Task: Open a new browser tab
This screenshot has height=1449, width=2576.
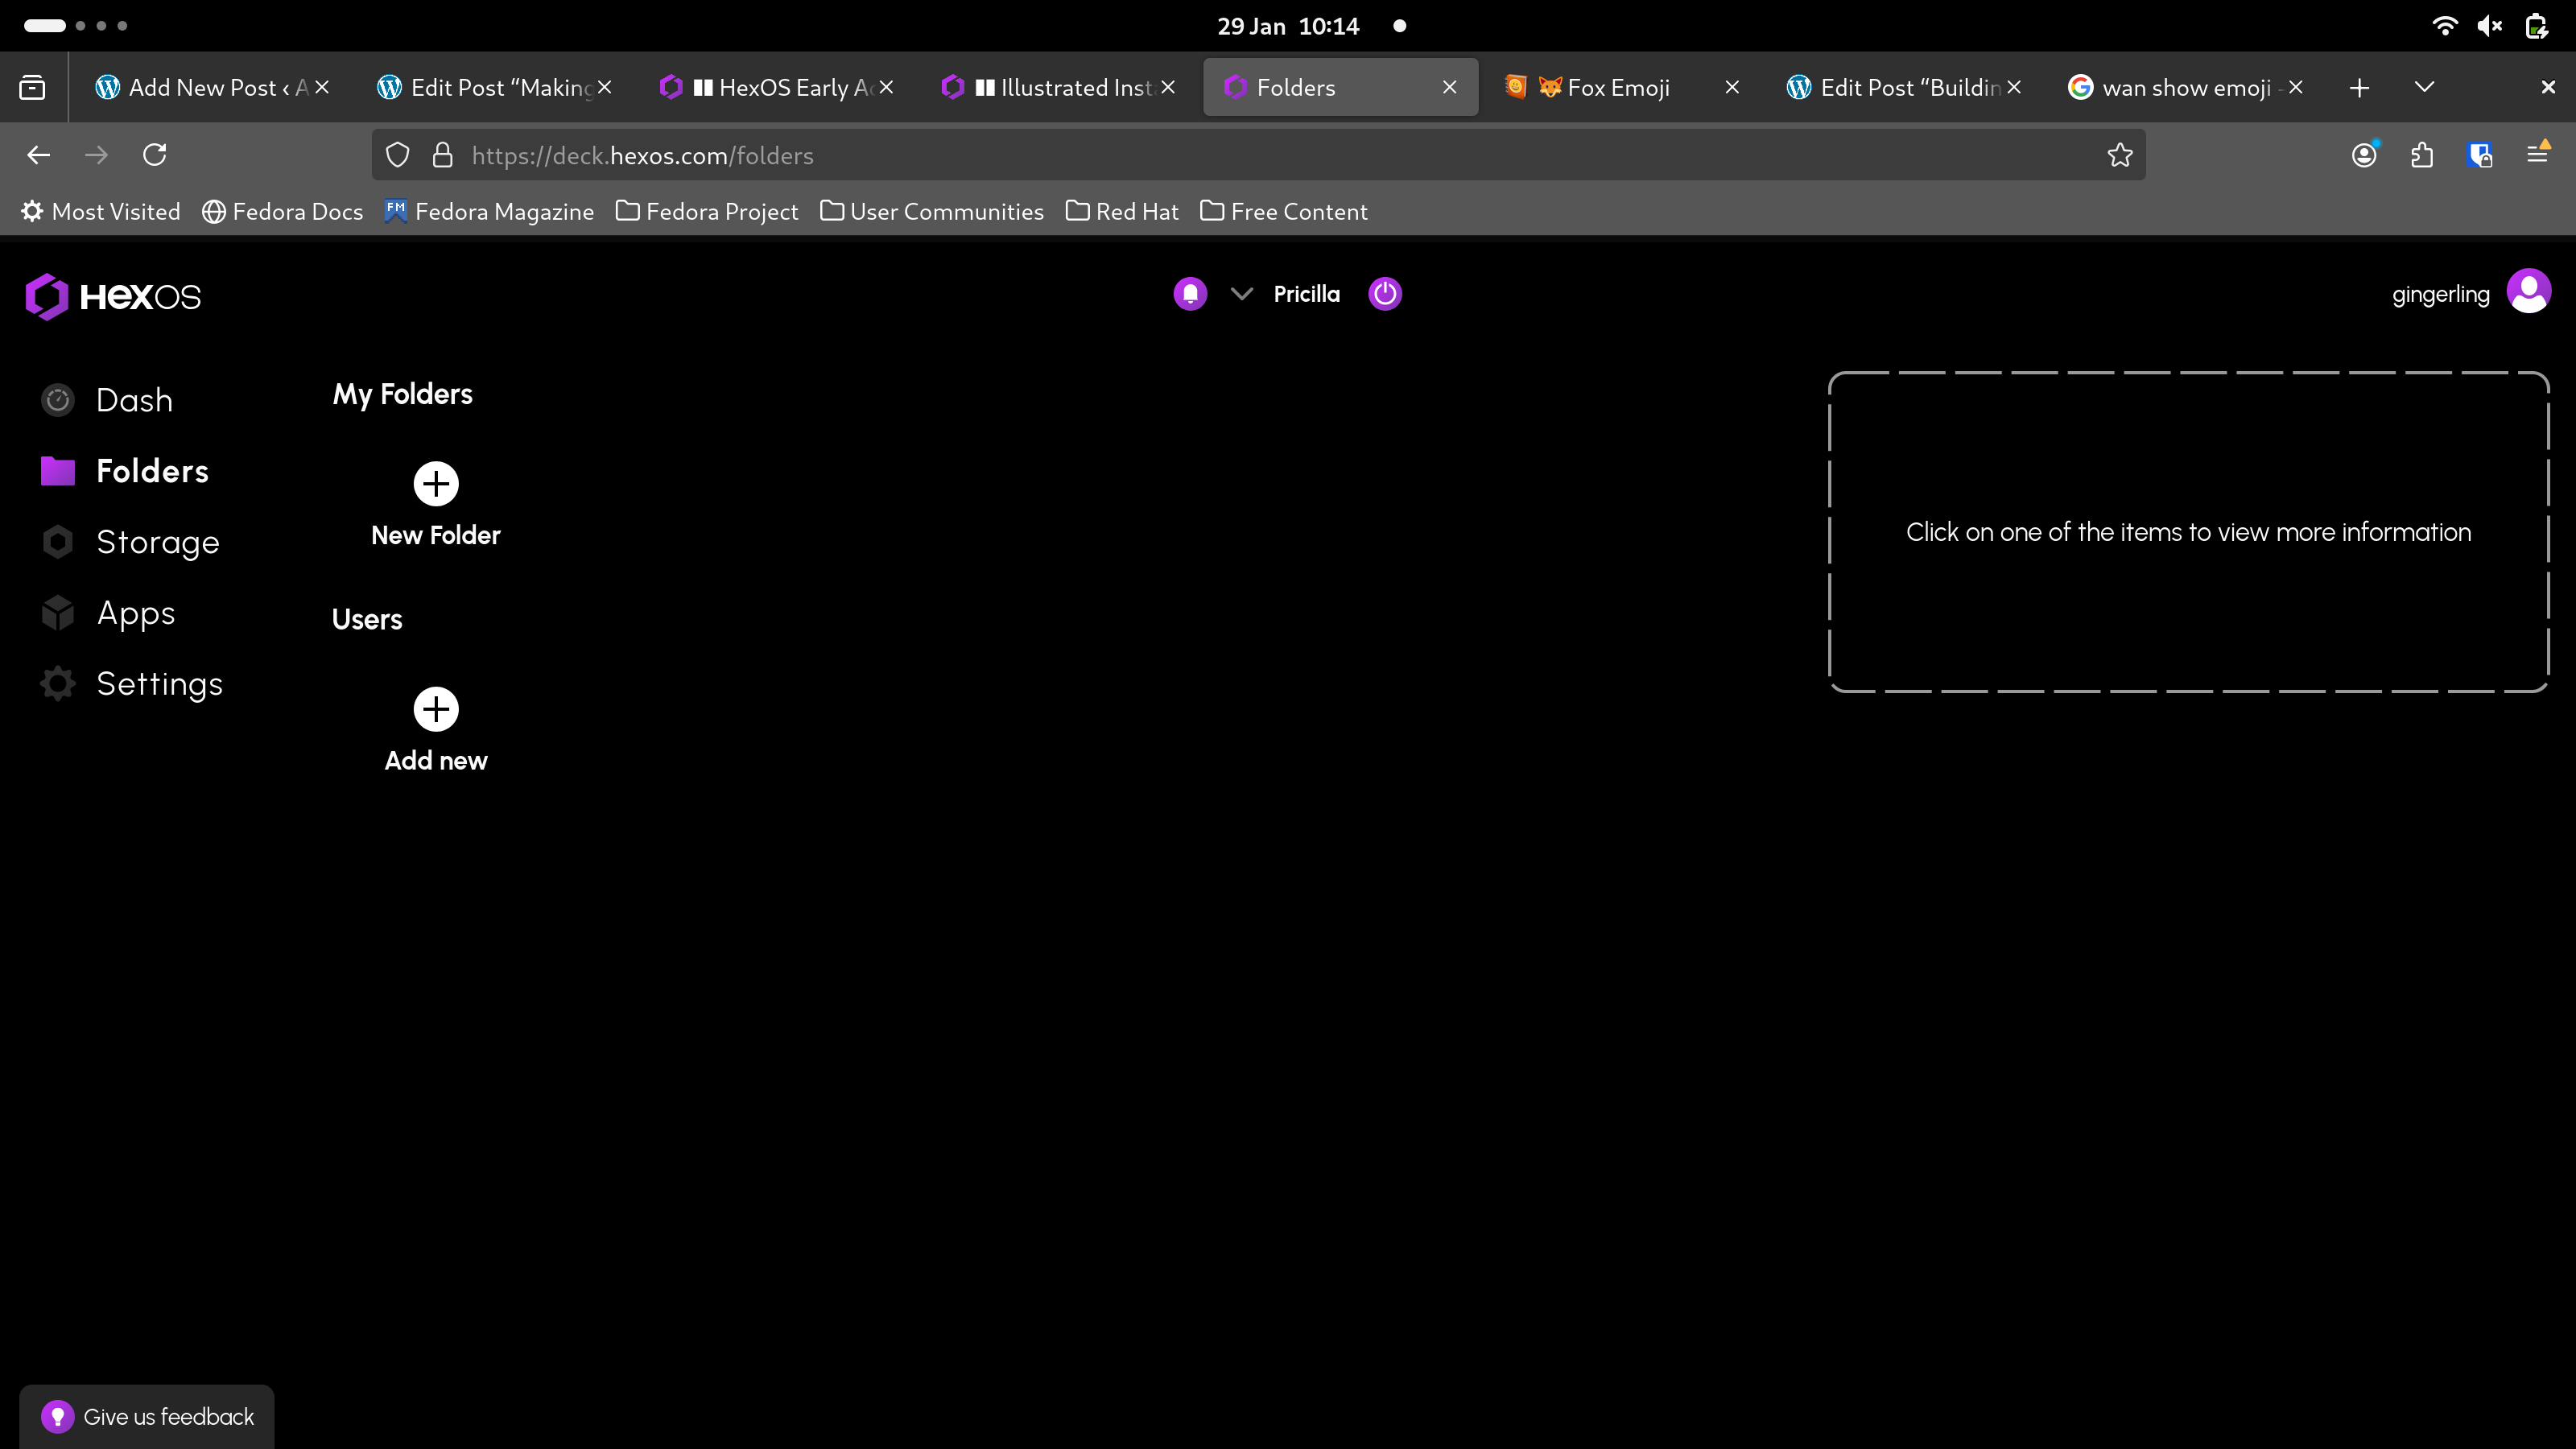Action: [2359, 87]
